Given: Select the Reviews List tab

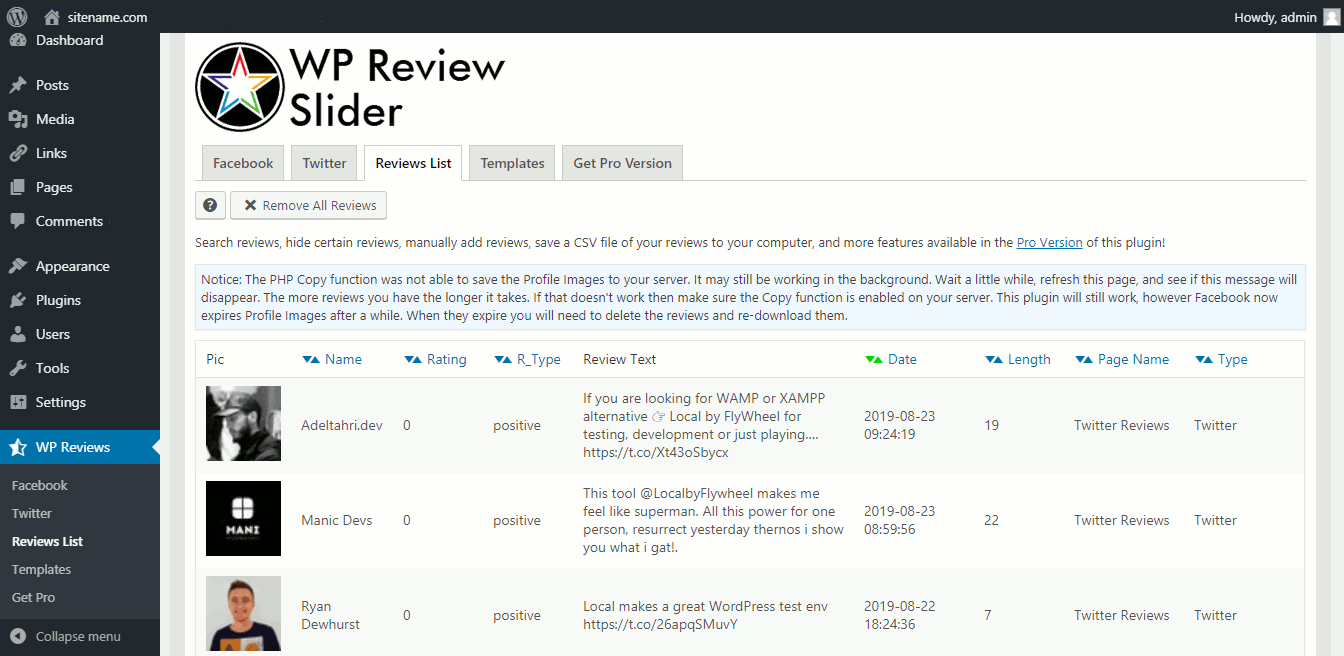Looking at the screenshot, I should click(x=413, y=163).
